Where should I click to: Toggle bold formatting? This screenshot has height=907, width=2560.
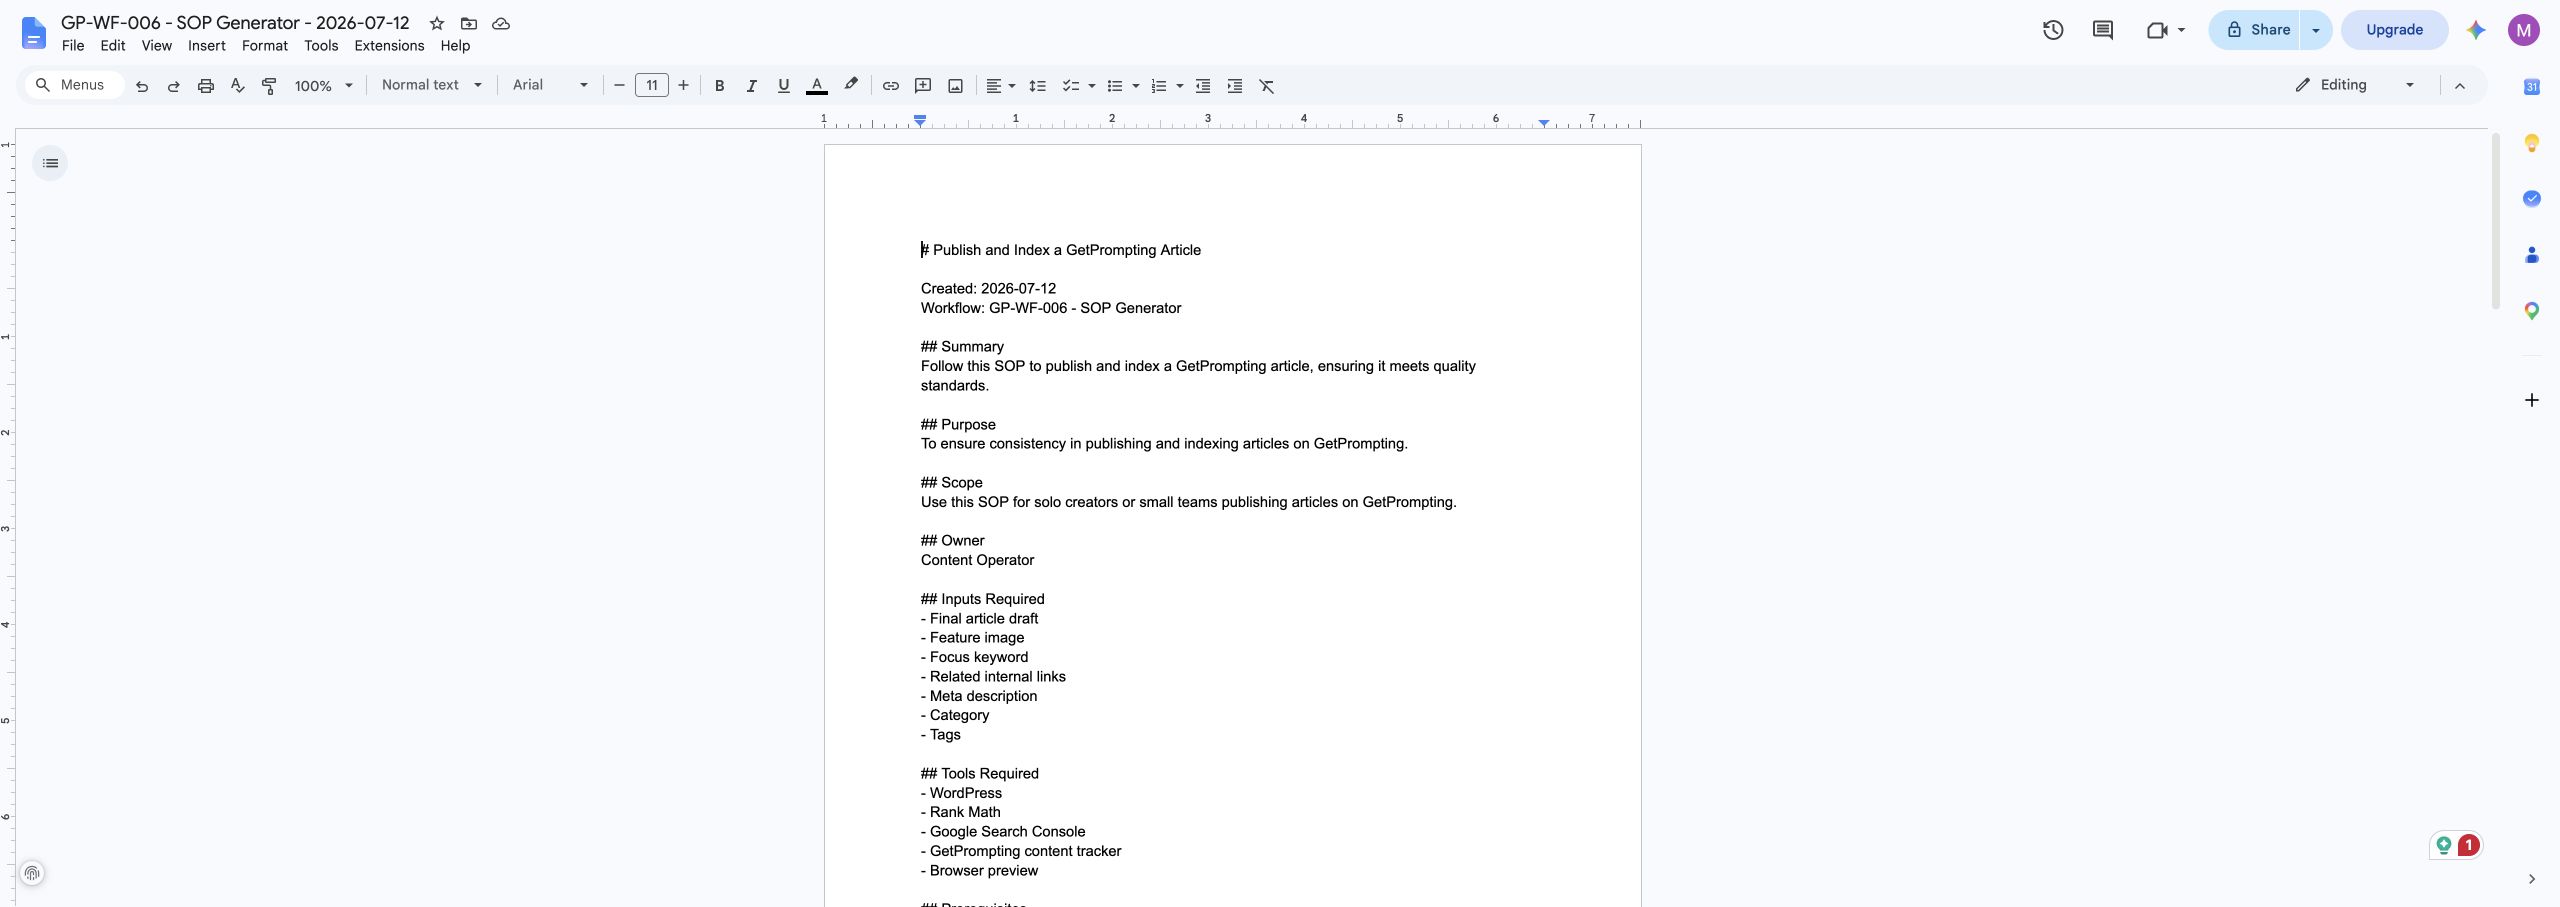click(x=719, y=86)
